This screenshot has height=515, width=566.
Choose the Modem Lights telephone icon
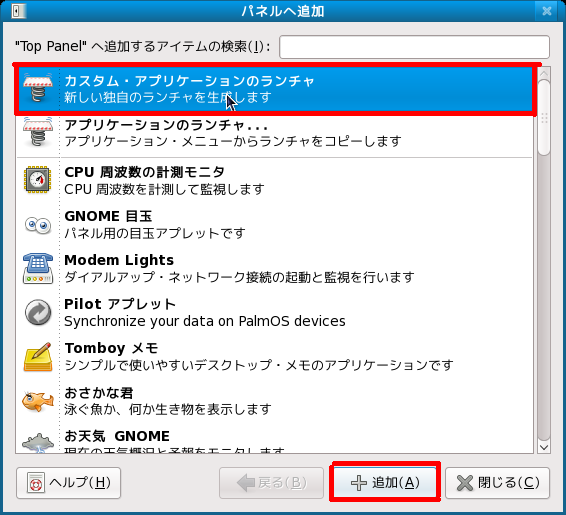38,268
